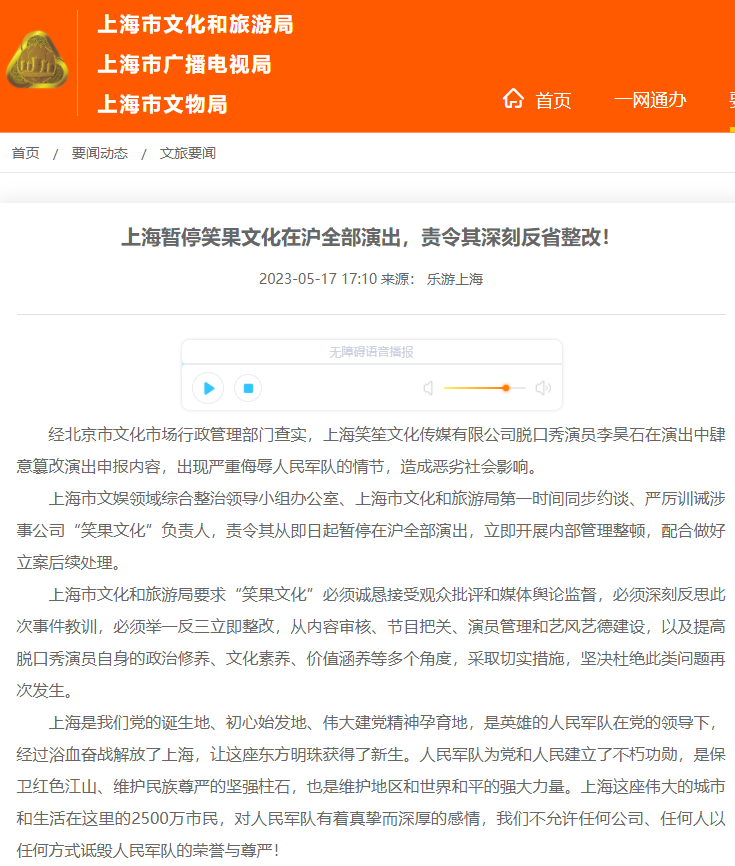Click the low-volume speaker icon

(x=429, y=388)
